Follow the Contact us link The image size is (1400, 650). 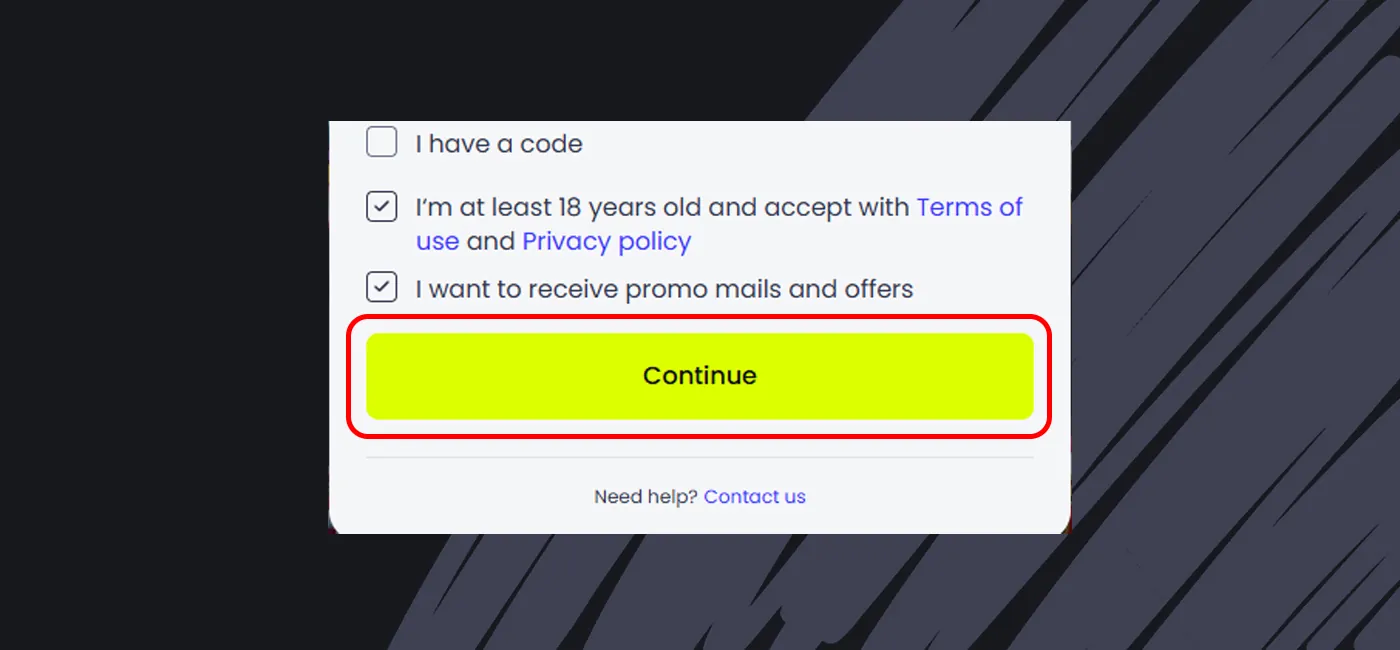coord(754,496)
